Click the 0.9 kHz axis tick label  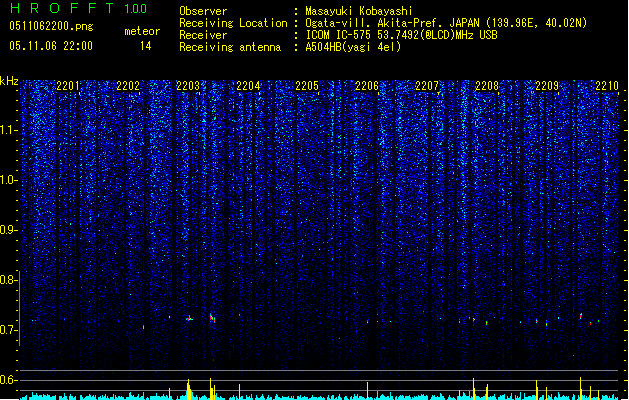[7, 230]
